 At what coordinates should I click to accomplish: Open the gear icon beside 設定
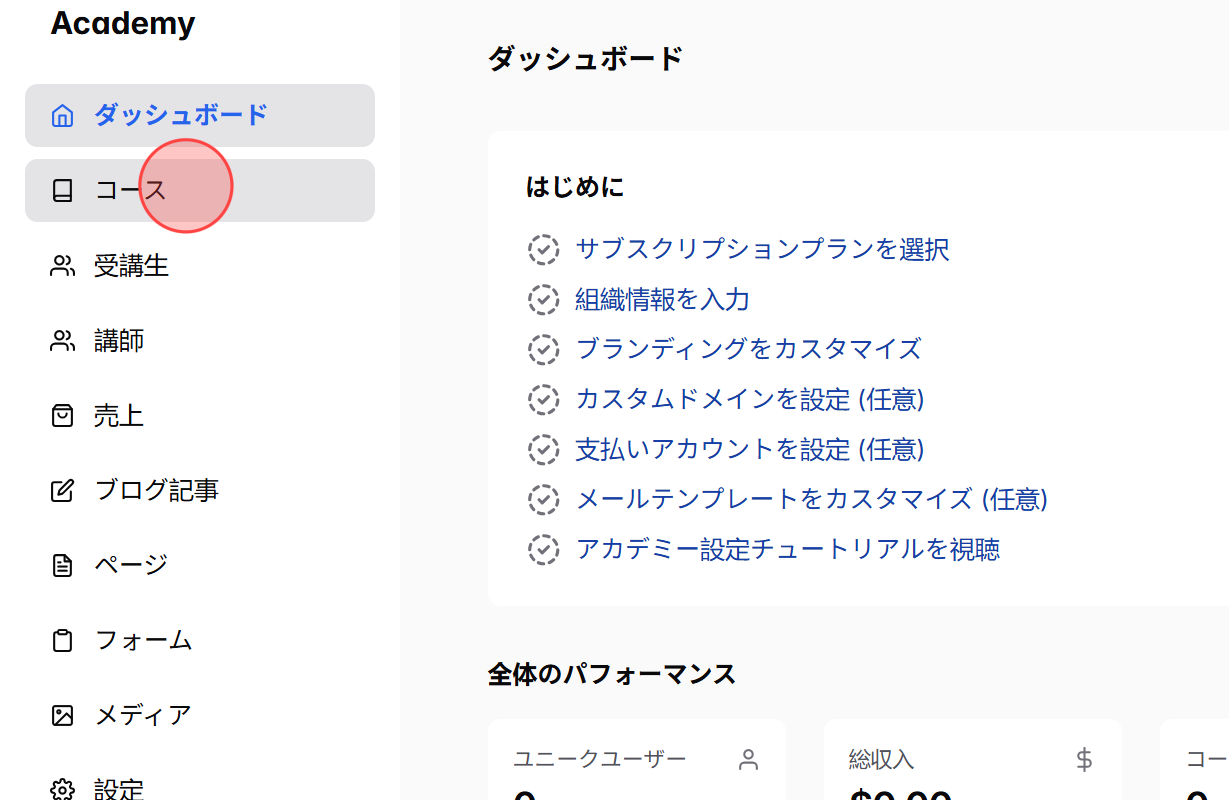tap(63, 789)
